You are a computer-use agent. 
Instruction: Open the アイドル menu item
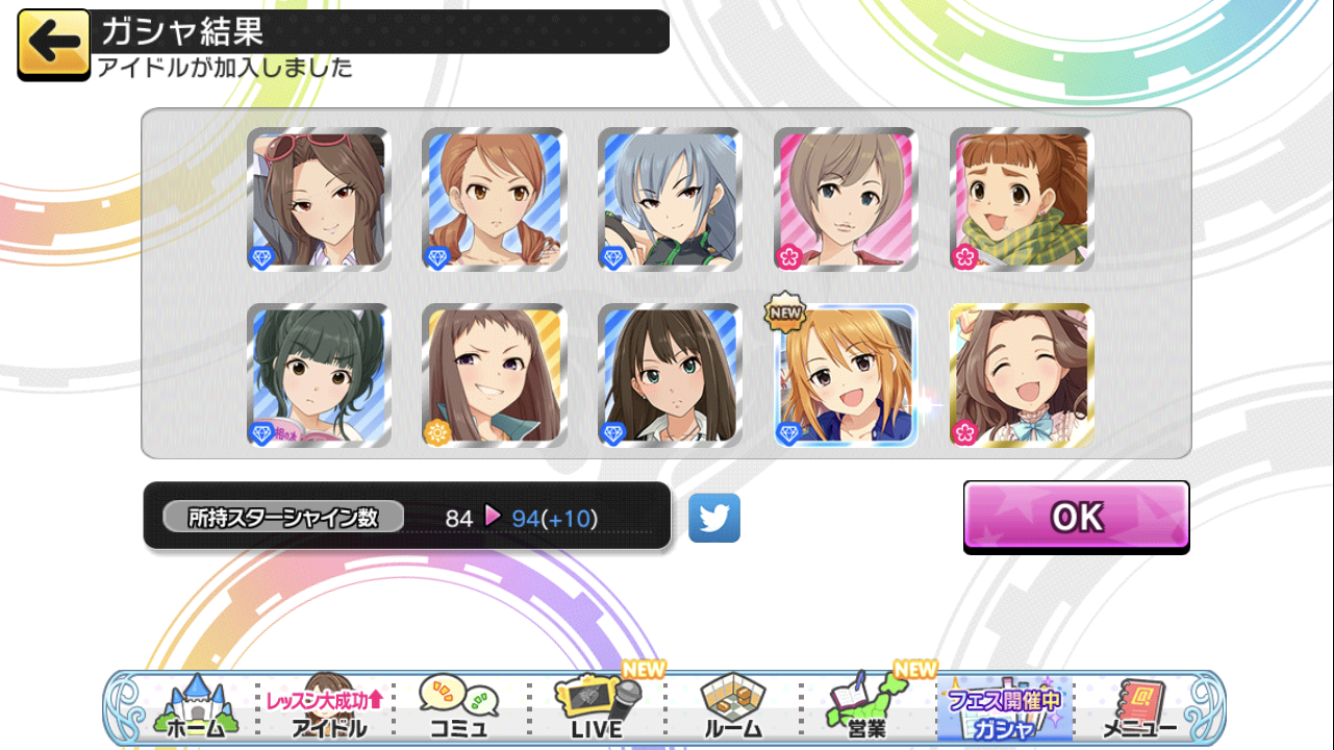click(327, 709)
